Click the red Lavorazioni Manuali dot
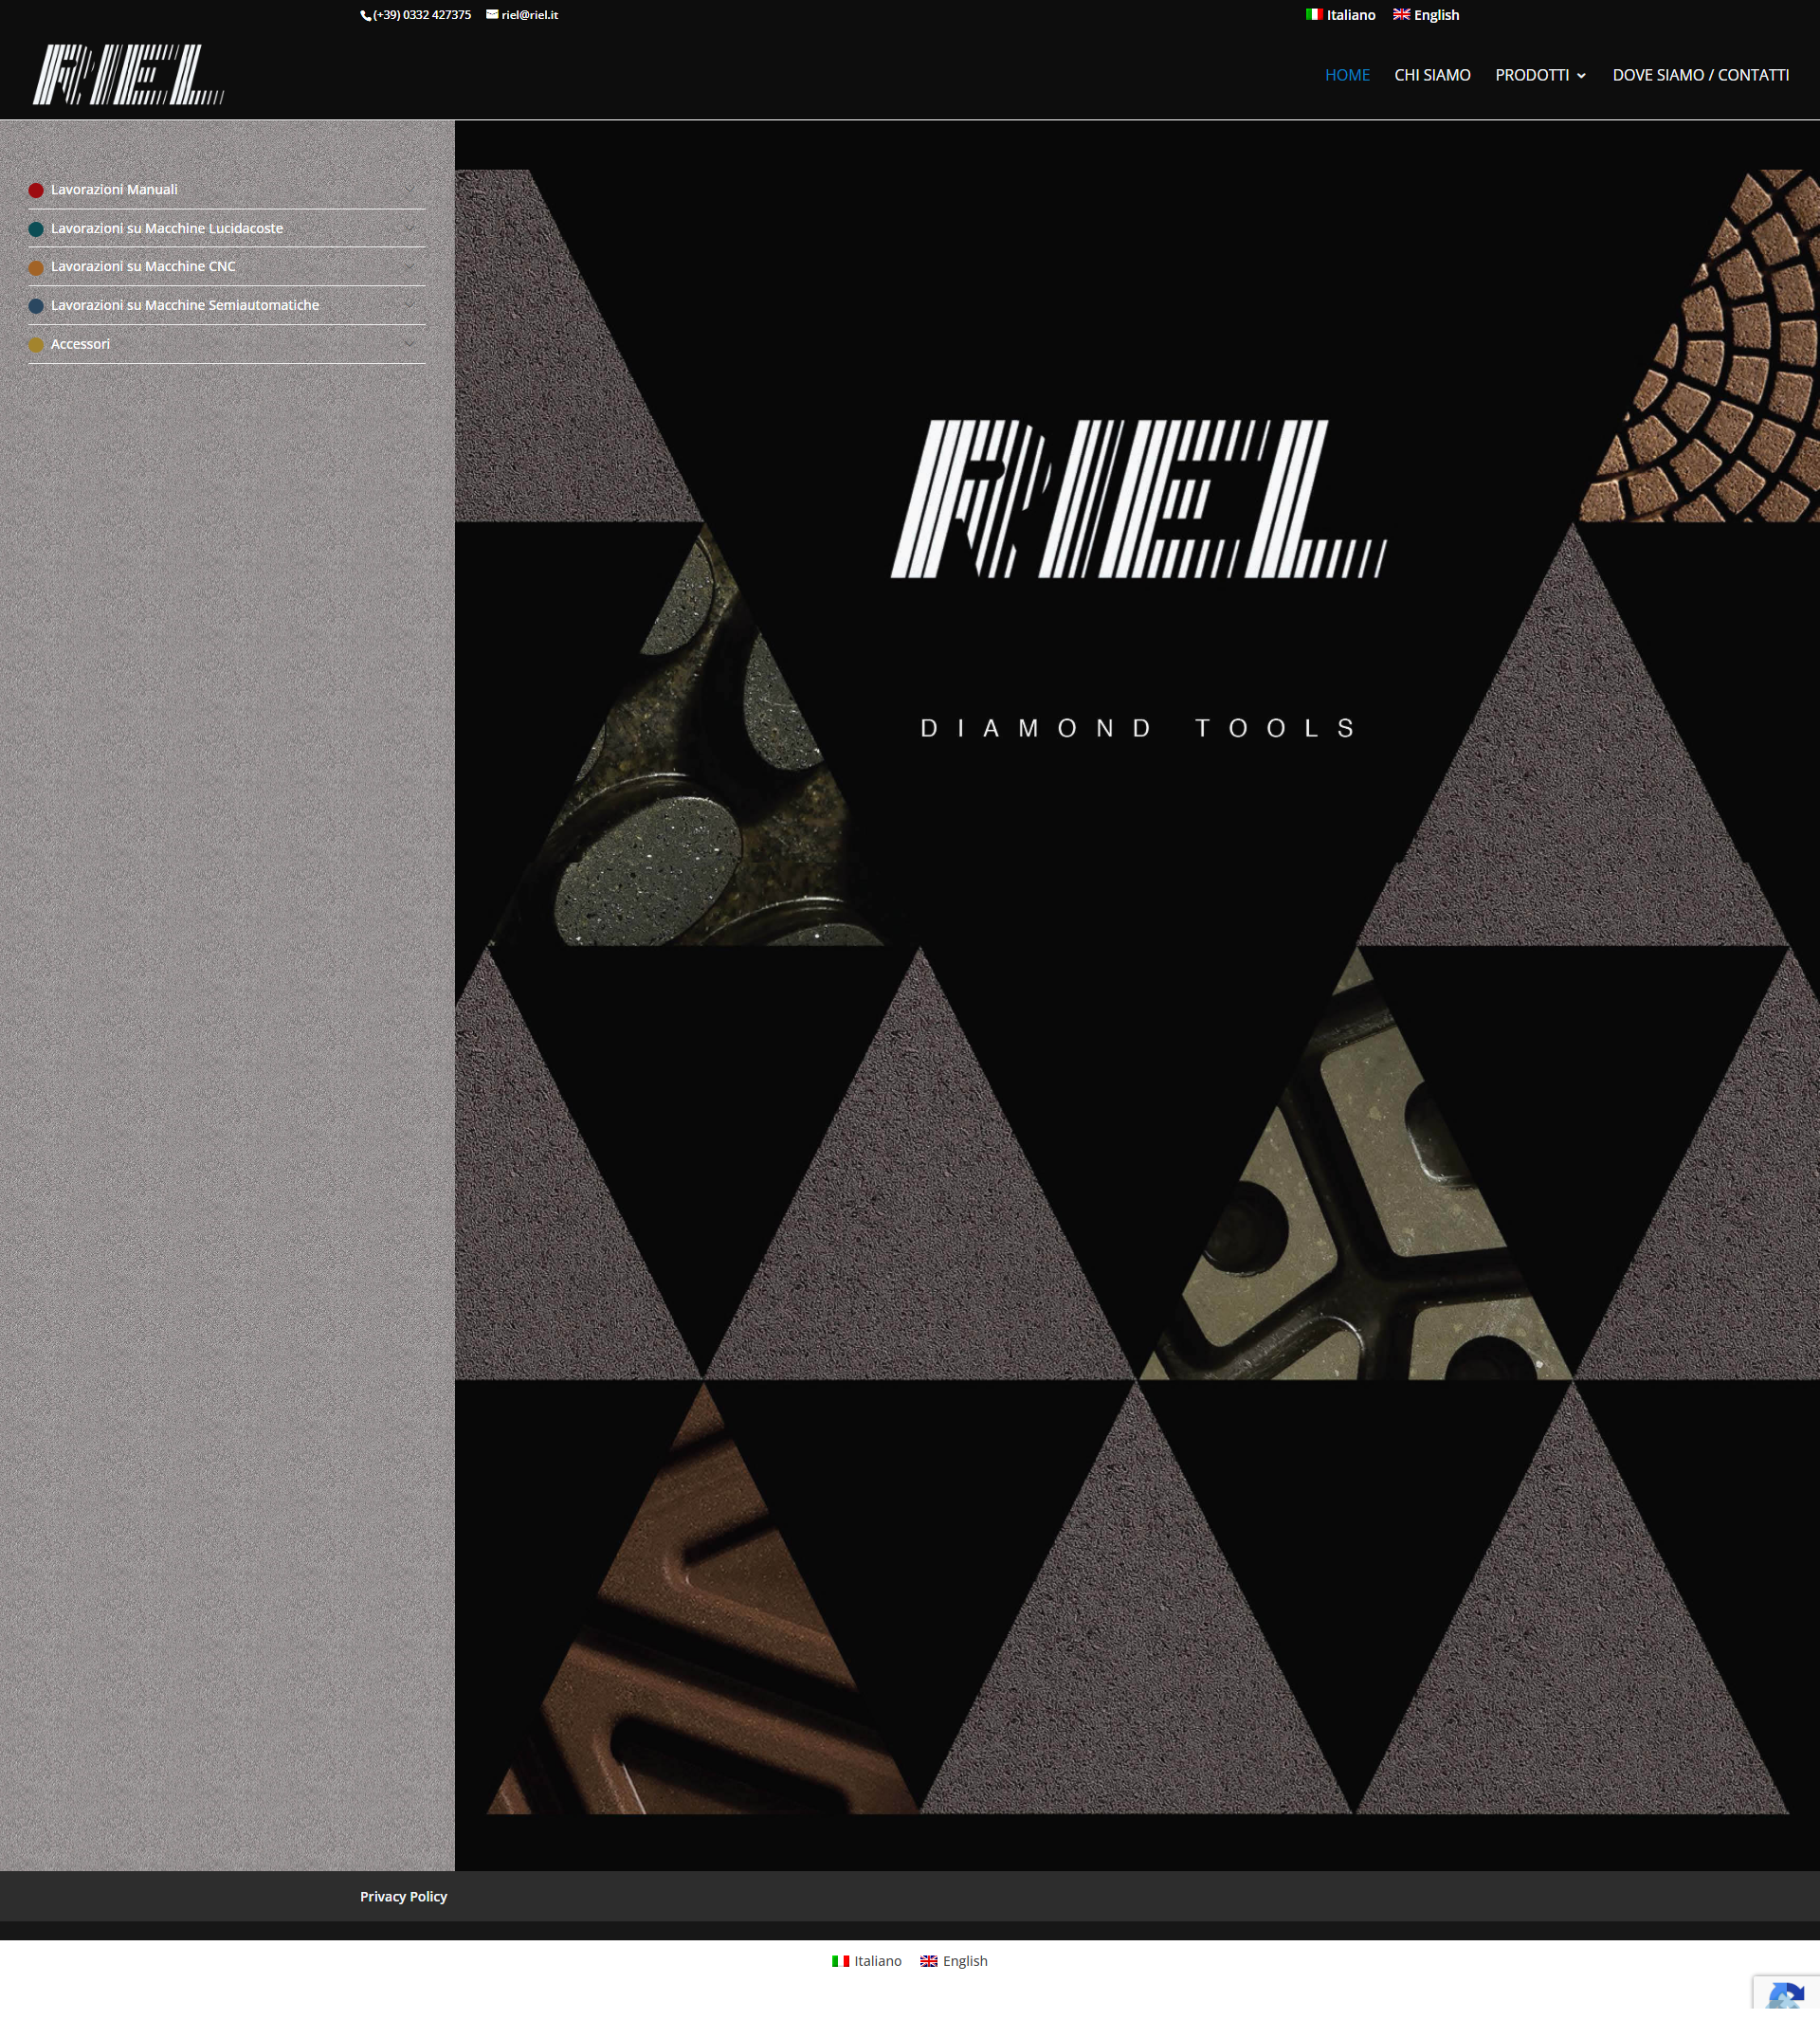Screen dimensions: 1820x2019 pyautogui.click(x=36, y=190)
